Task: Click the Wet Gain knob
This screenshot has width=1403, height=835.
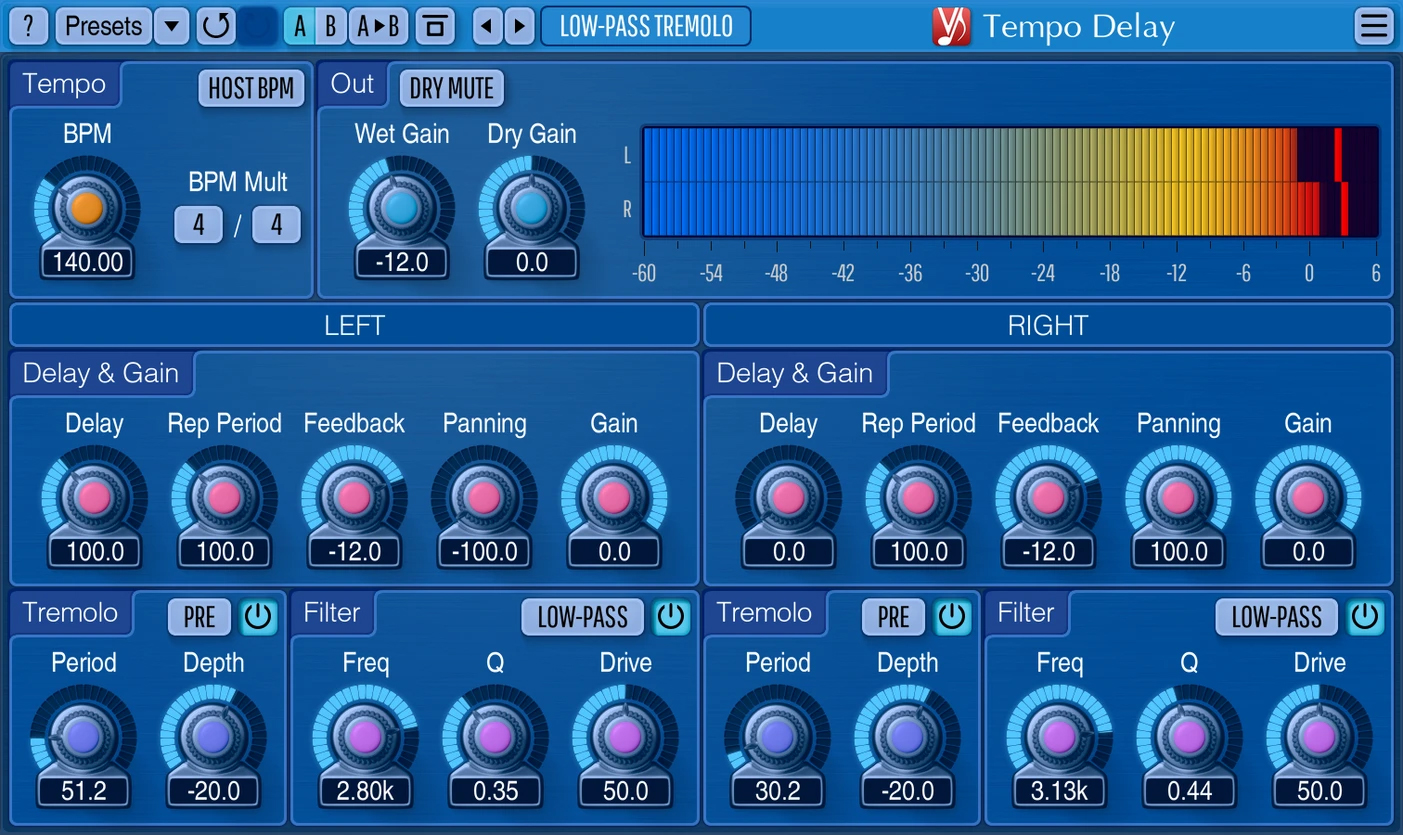Action: pyautogui.click(x=401, y=208)
